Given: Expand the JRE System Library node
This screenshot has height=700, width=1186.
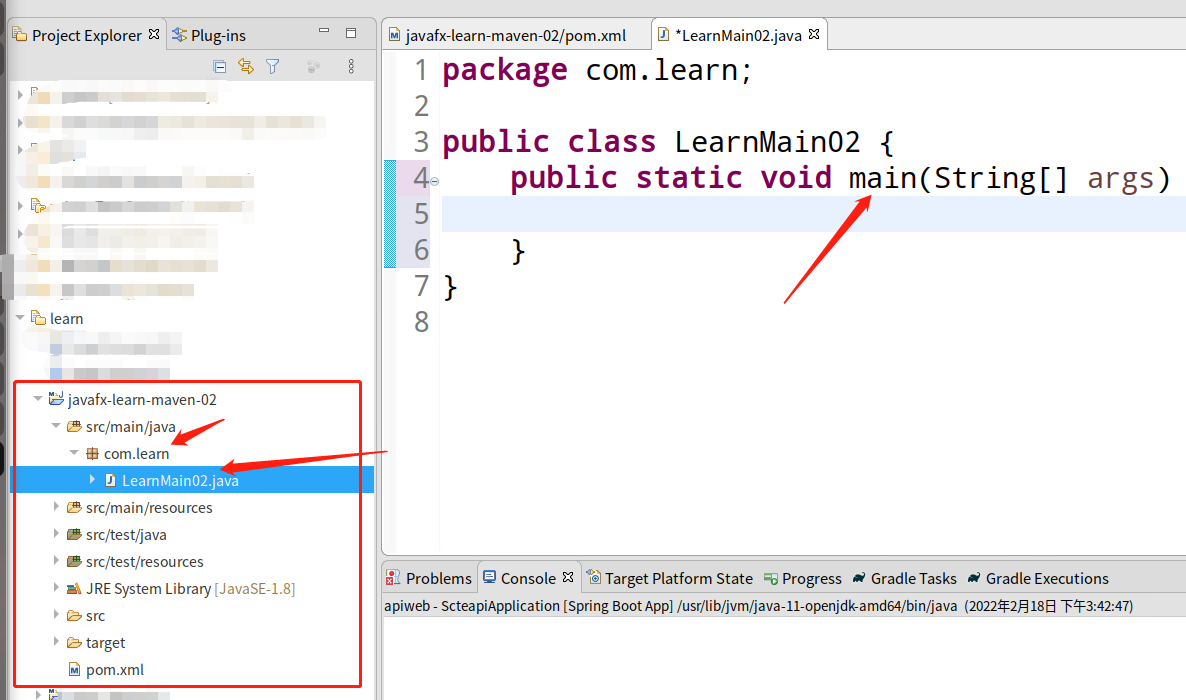Looking at the screenshot, I should coord(56,587).
